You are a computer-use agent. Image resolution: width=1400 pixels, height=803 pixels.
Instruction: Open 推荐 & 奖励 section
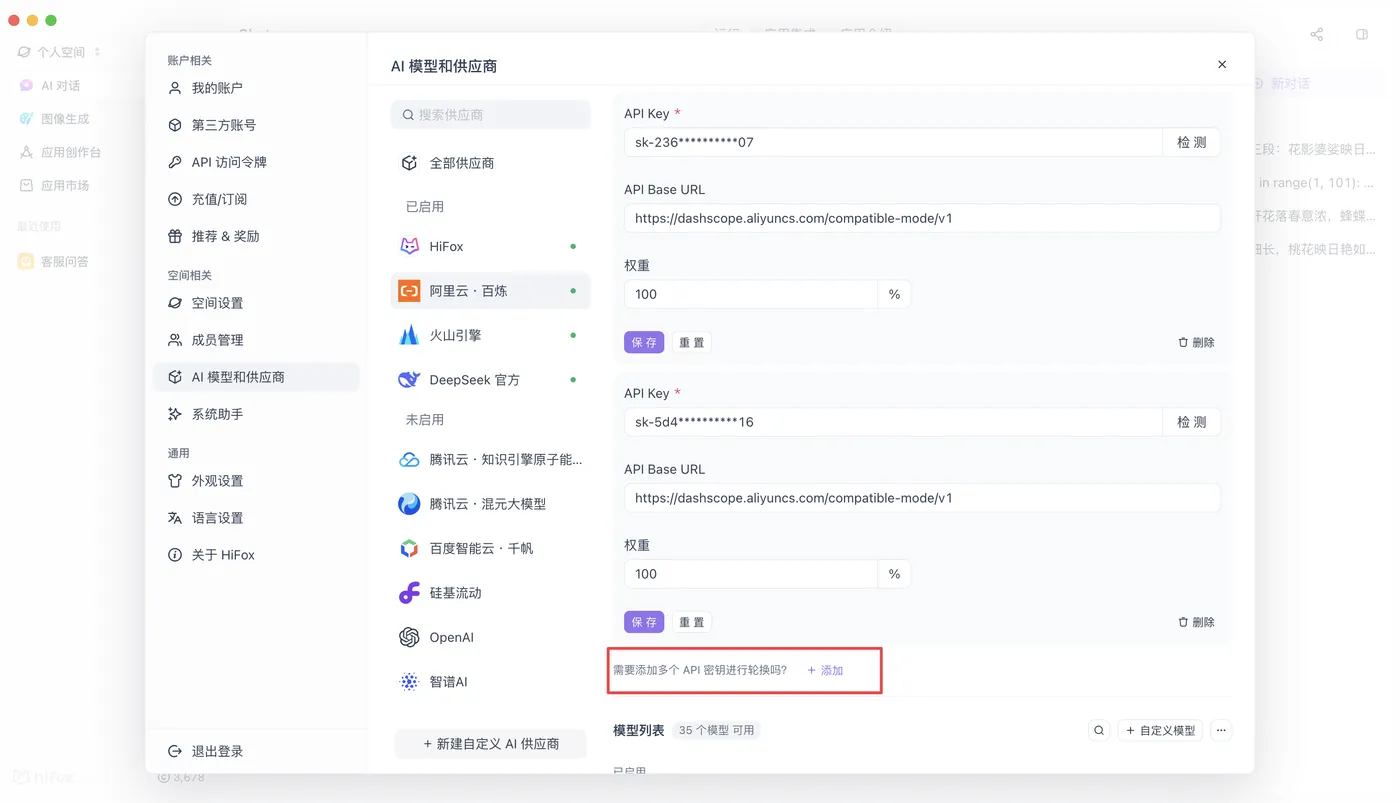[x=255, y=236]
